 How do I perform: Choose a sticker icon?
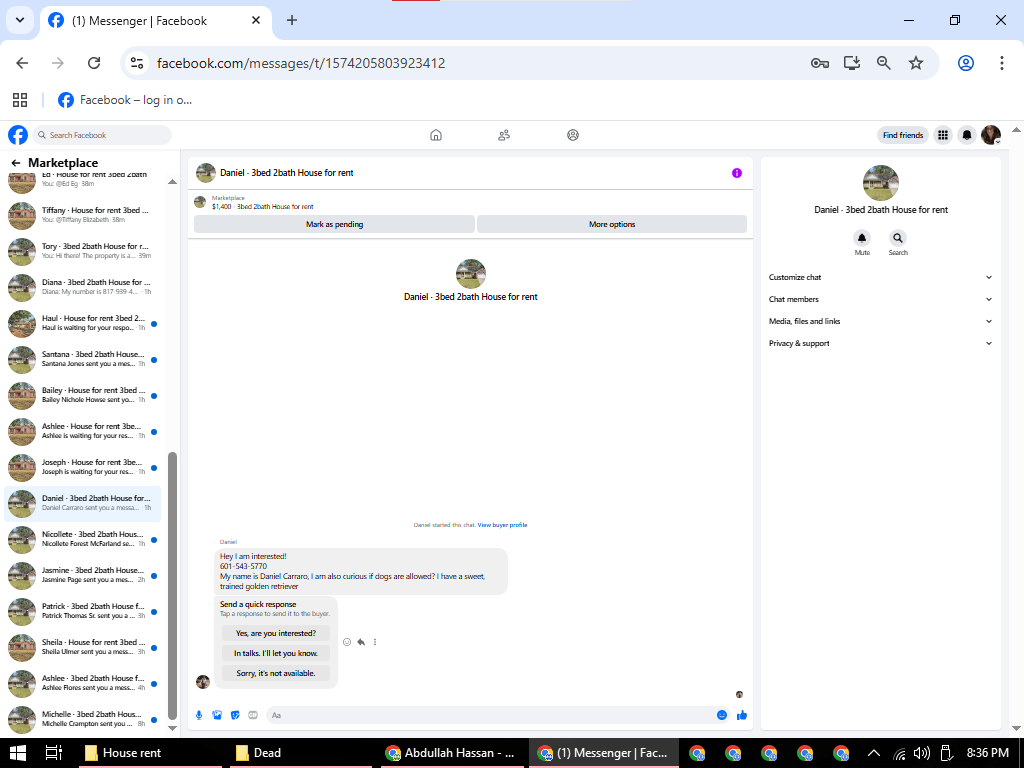tap(235, 715)
